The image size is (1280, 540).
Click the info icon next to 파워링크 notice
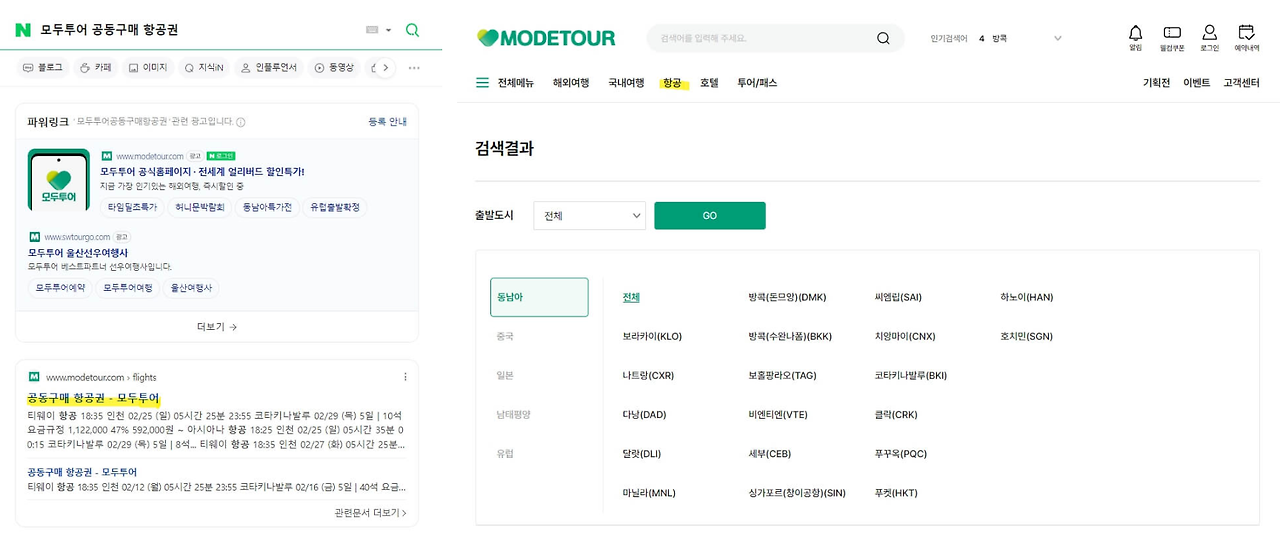click(x=241, y=122)
